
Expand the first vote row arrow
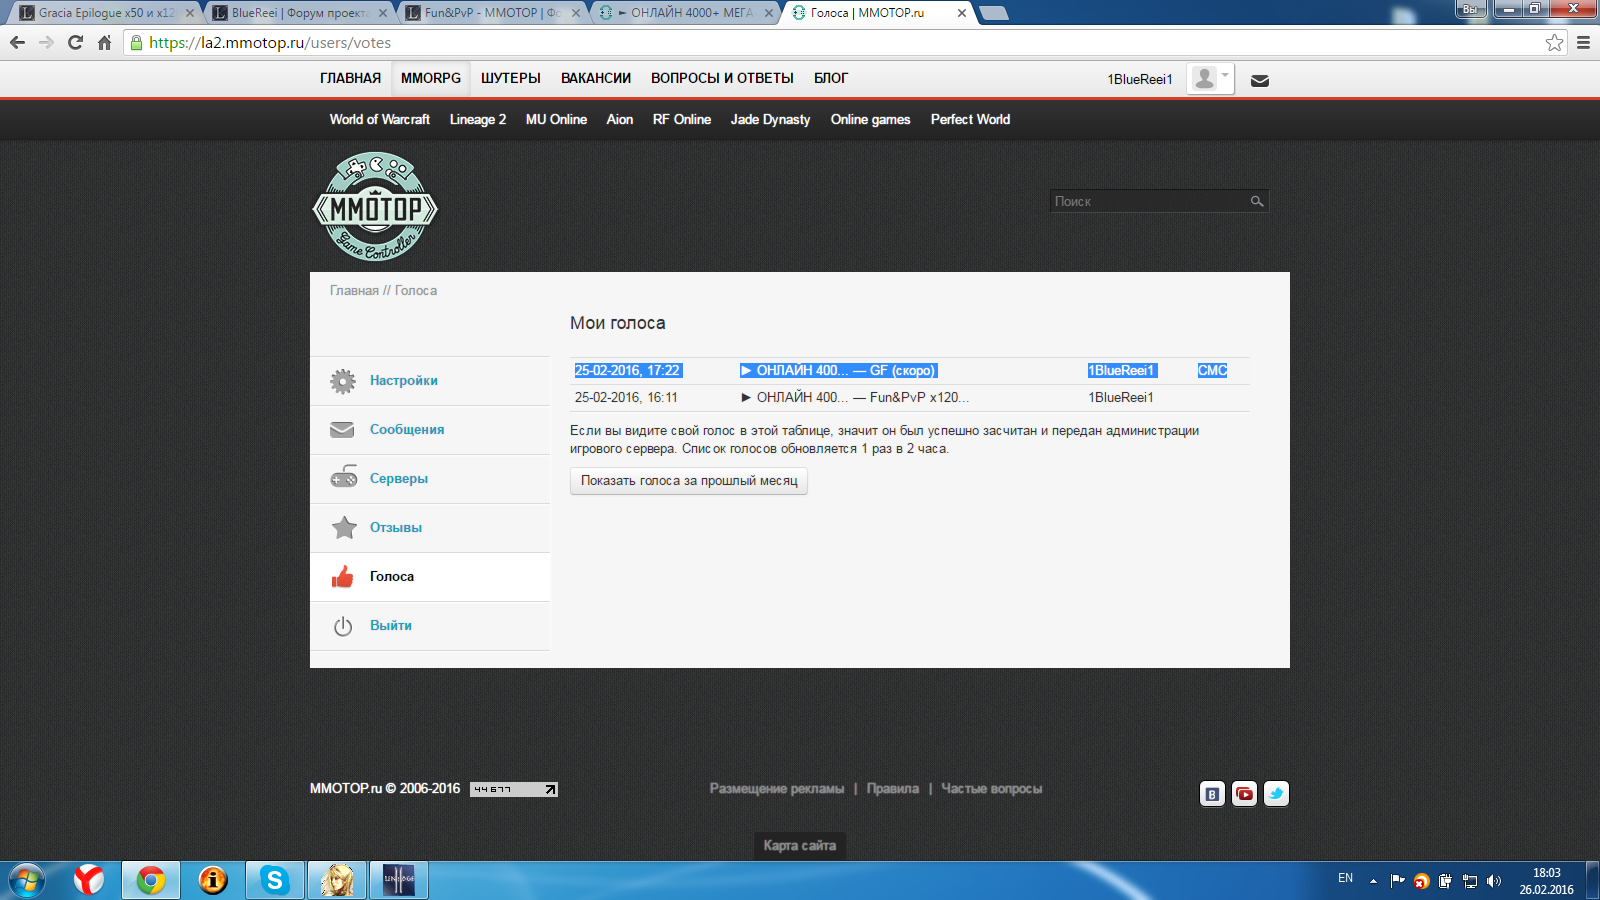point(746,371)
